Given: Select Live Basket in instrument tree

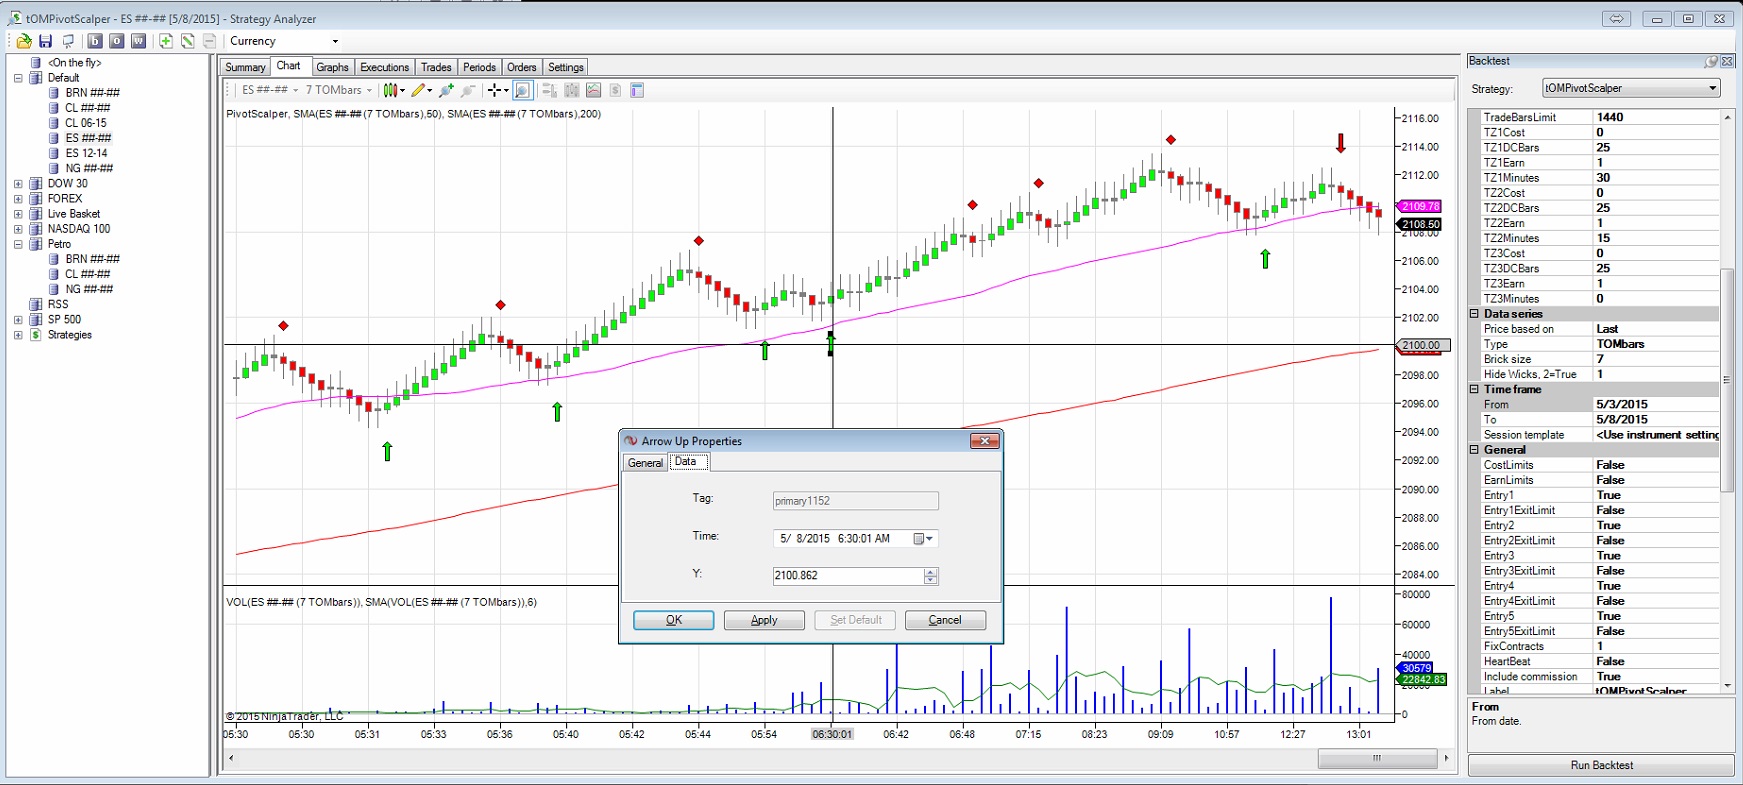Looking at the screenshot, I should 74,214.
